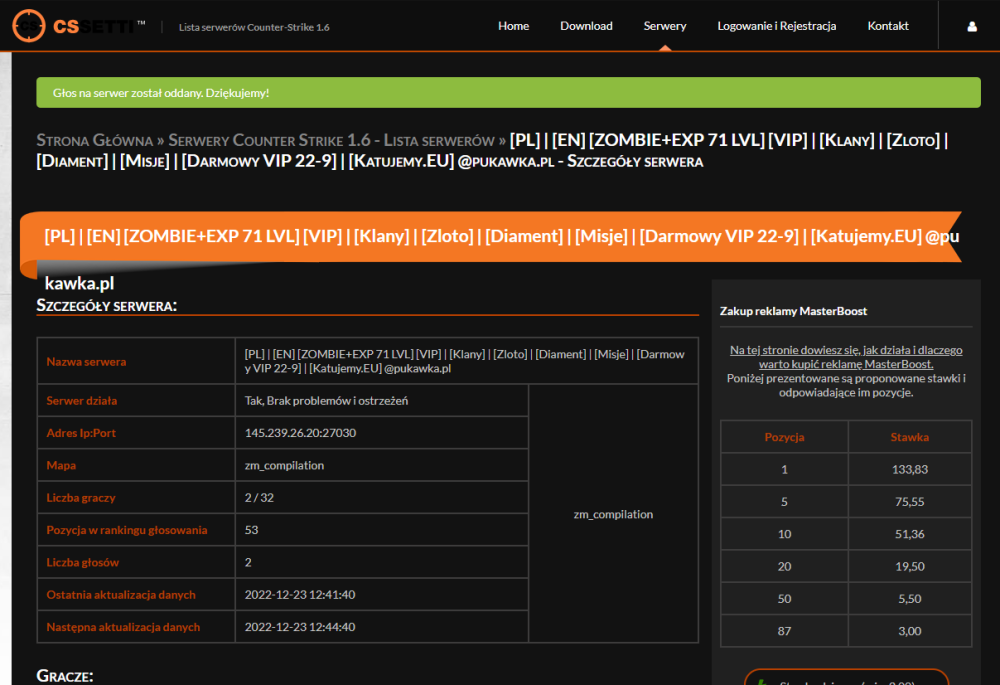
Task: Click next update time 2022-12-23 12:44:40
Action: (x=300, y=627)
